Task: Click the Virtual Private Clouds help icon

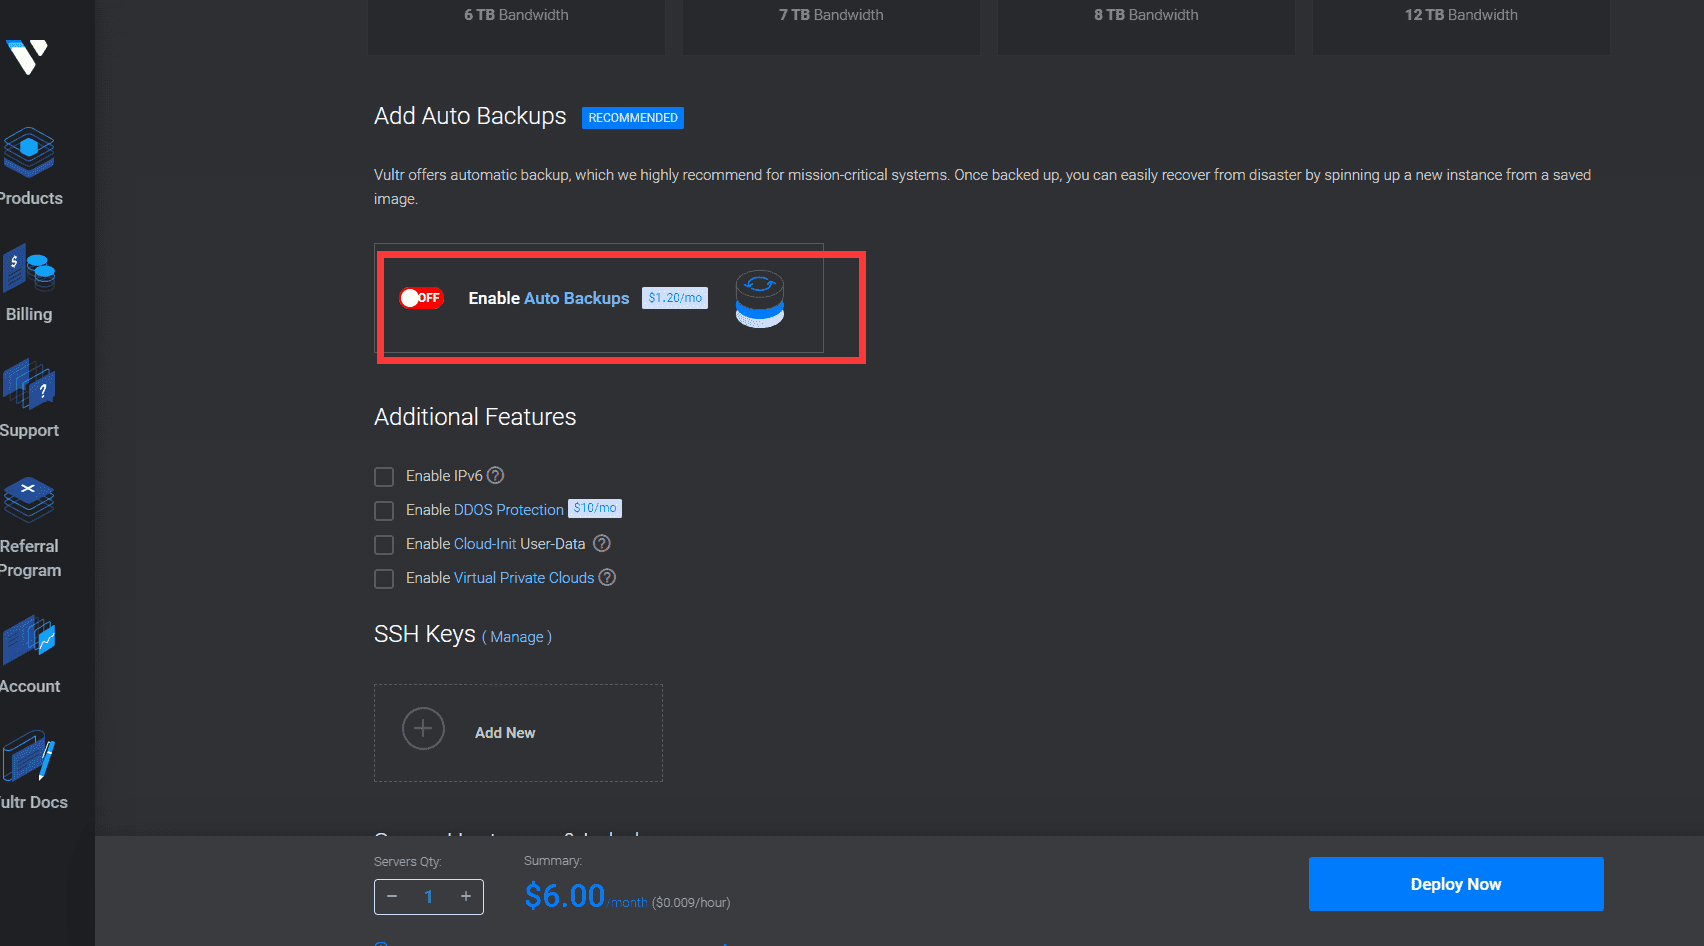Action: point(607,578)
